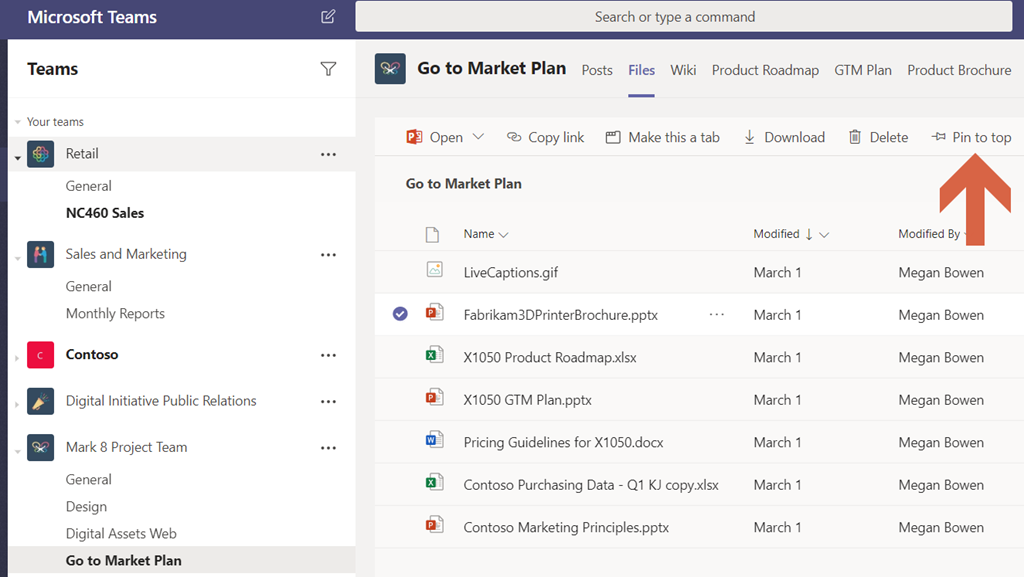Deselect the Fabrikam3DPrinterBrochure.pptx checkmark
The height and width of the screenshot is (577, 1024).
click(400, 314)
